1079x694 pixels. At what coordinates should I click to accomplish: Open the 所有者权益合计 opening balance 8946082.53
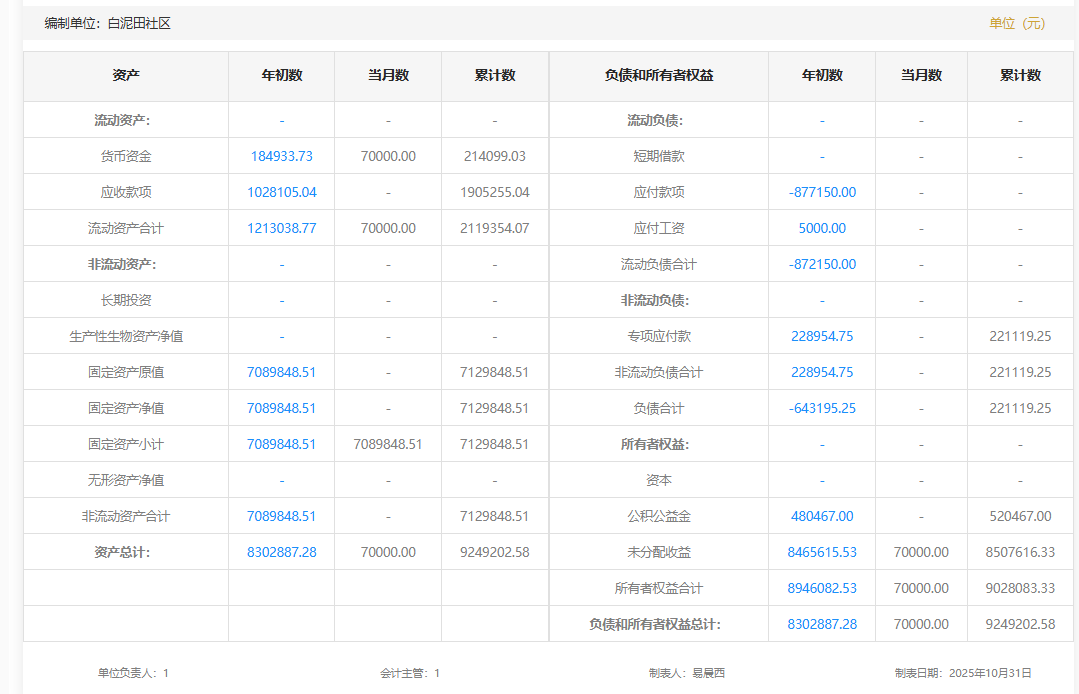[x=822, y=588]
